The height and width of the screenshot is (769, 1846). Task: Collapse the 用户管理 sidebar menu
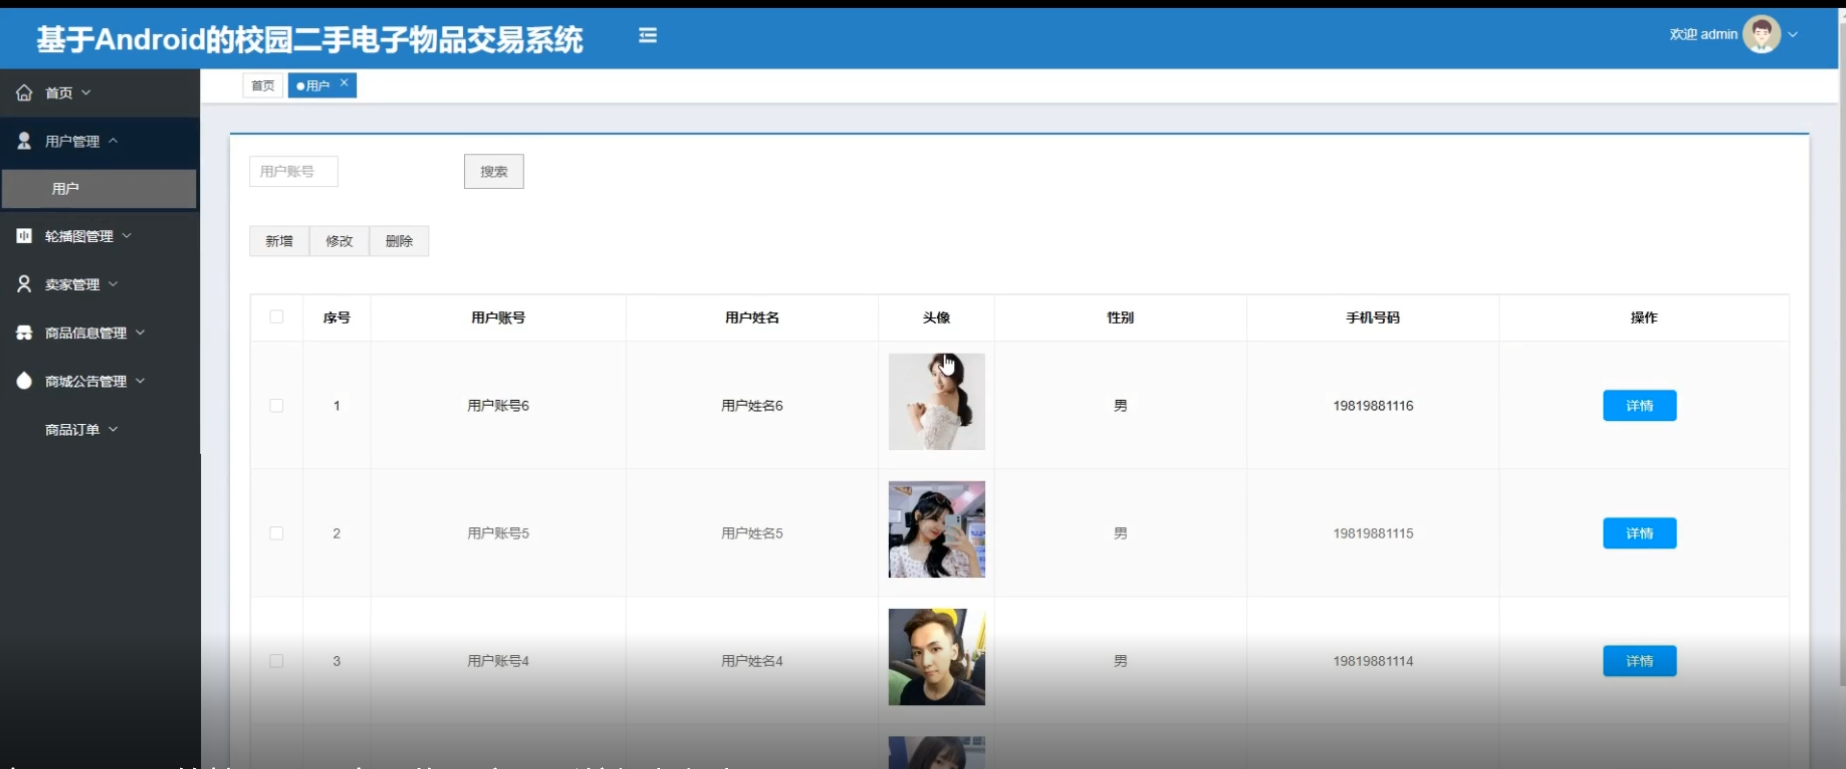coord(113,141)
